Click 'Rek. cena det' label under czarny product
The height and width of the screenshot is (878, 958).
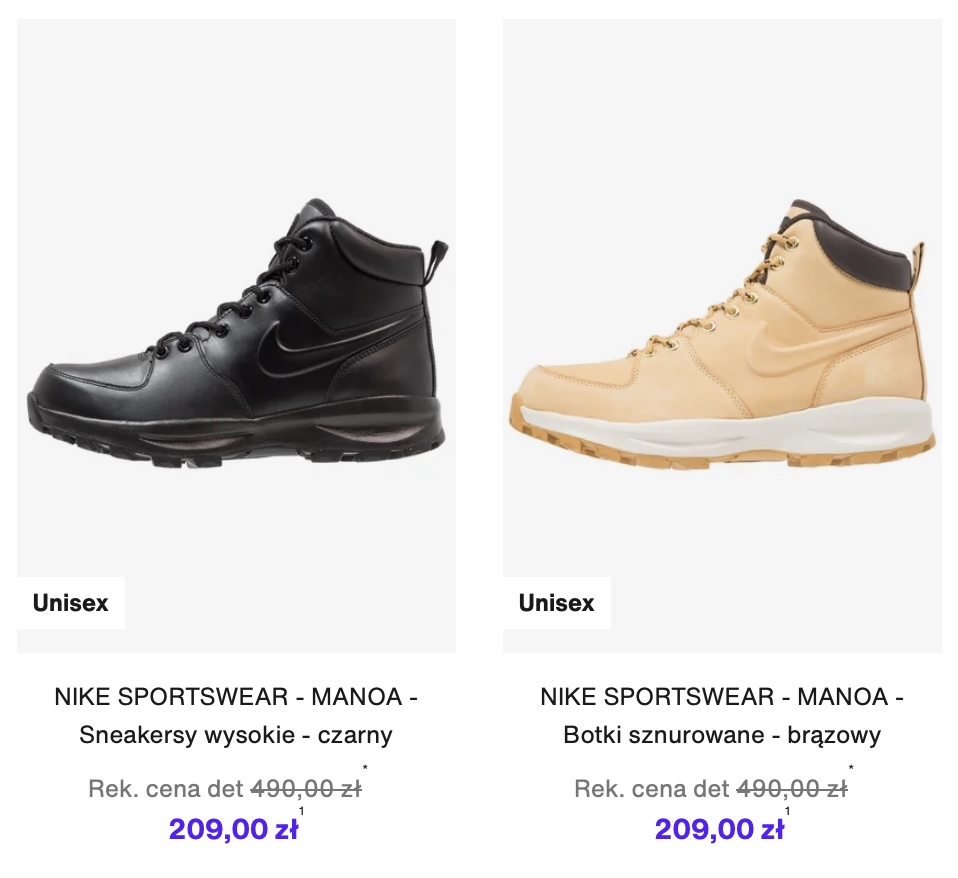(x=166, y=789)
